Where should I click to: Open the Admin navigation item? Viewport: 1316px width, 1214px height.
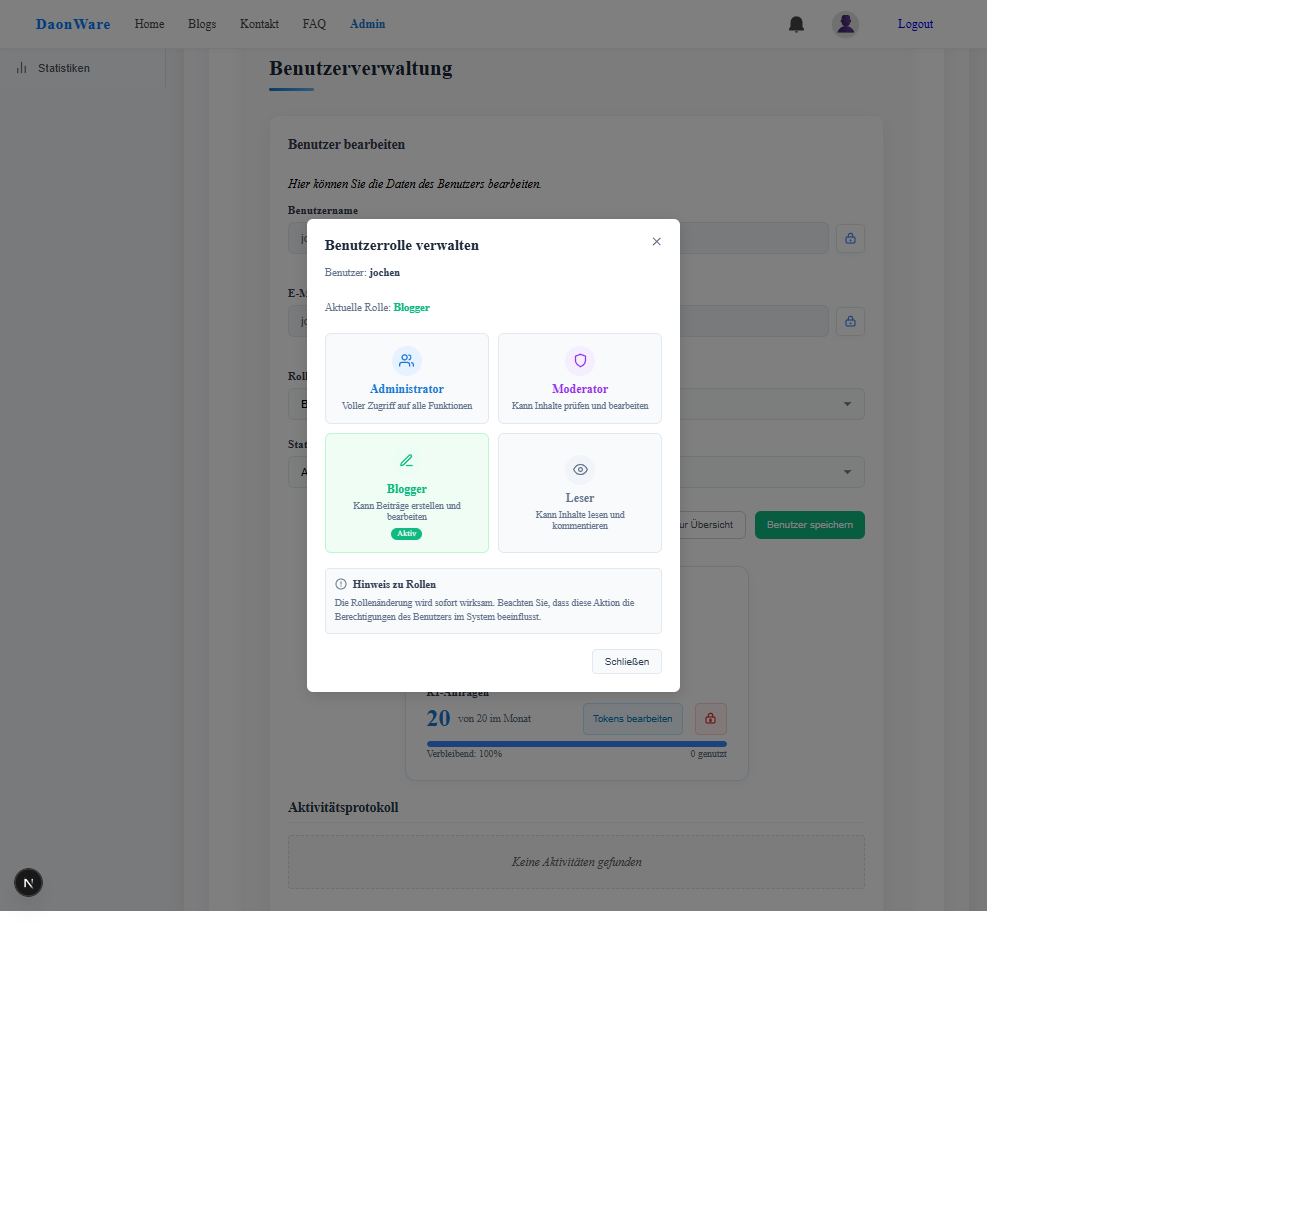click(x=367, y=24)
